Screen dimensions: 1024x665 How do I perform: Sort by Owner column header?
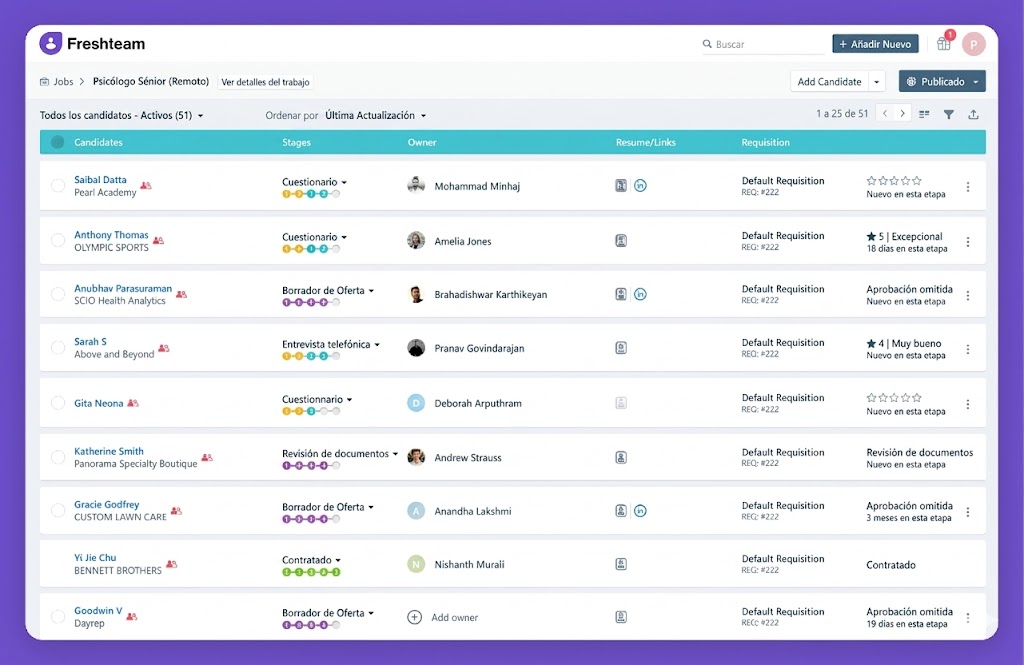click(x=422, y=142)
